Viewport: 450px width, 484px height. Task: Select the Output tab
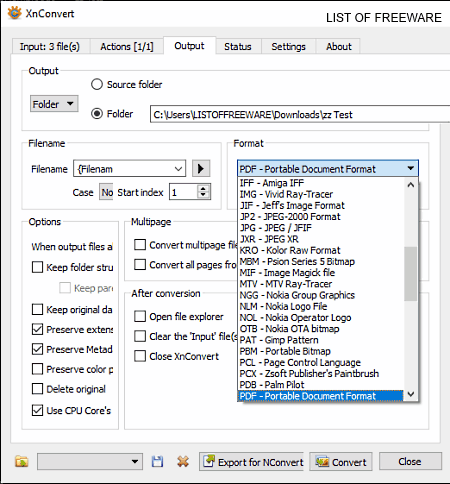(189, 46)
